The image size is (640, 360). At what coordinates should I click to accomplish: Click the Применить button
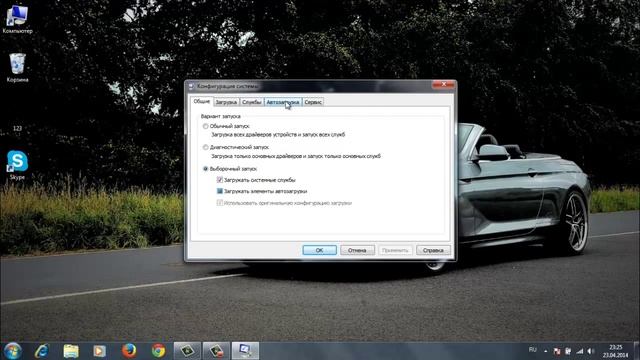pos(395,250)
